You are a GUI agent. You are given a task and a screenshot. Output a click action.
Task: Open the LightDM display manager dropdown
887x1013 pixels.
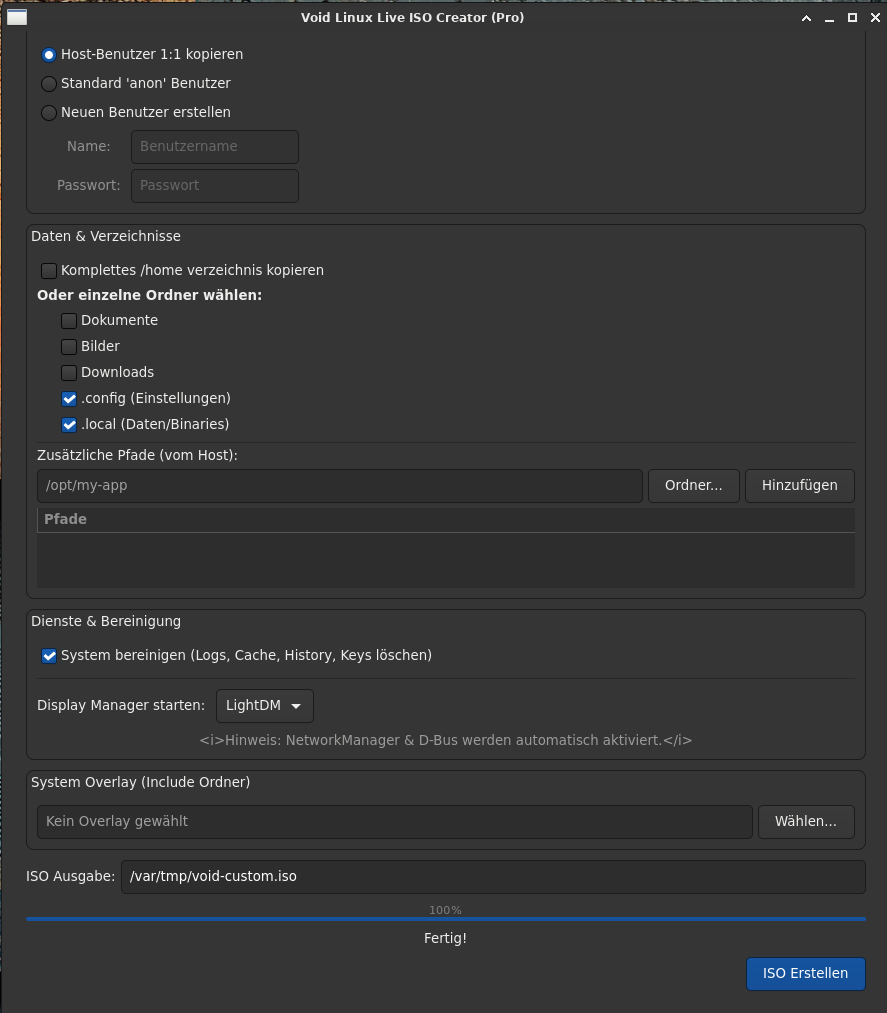(264, 706)
